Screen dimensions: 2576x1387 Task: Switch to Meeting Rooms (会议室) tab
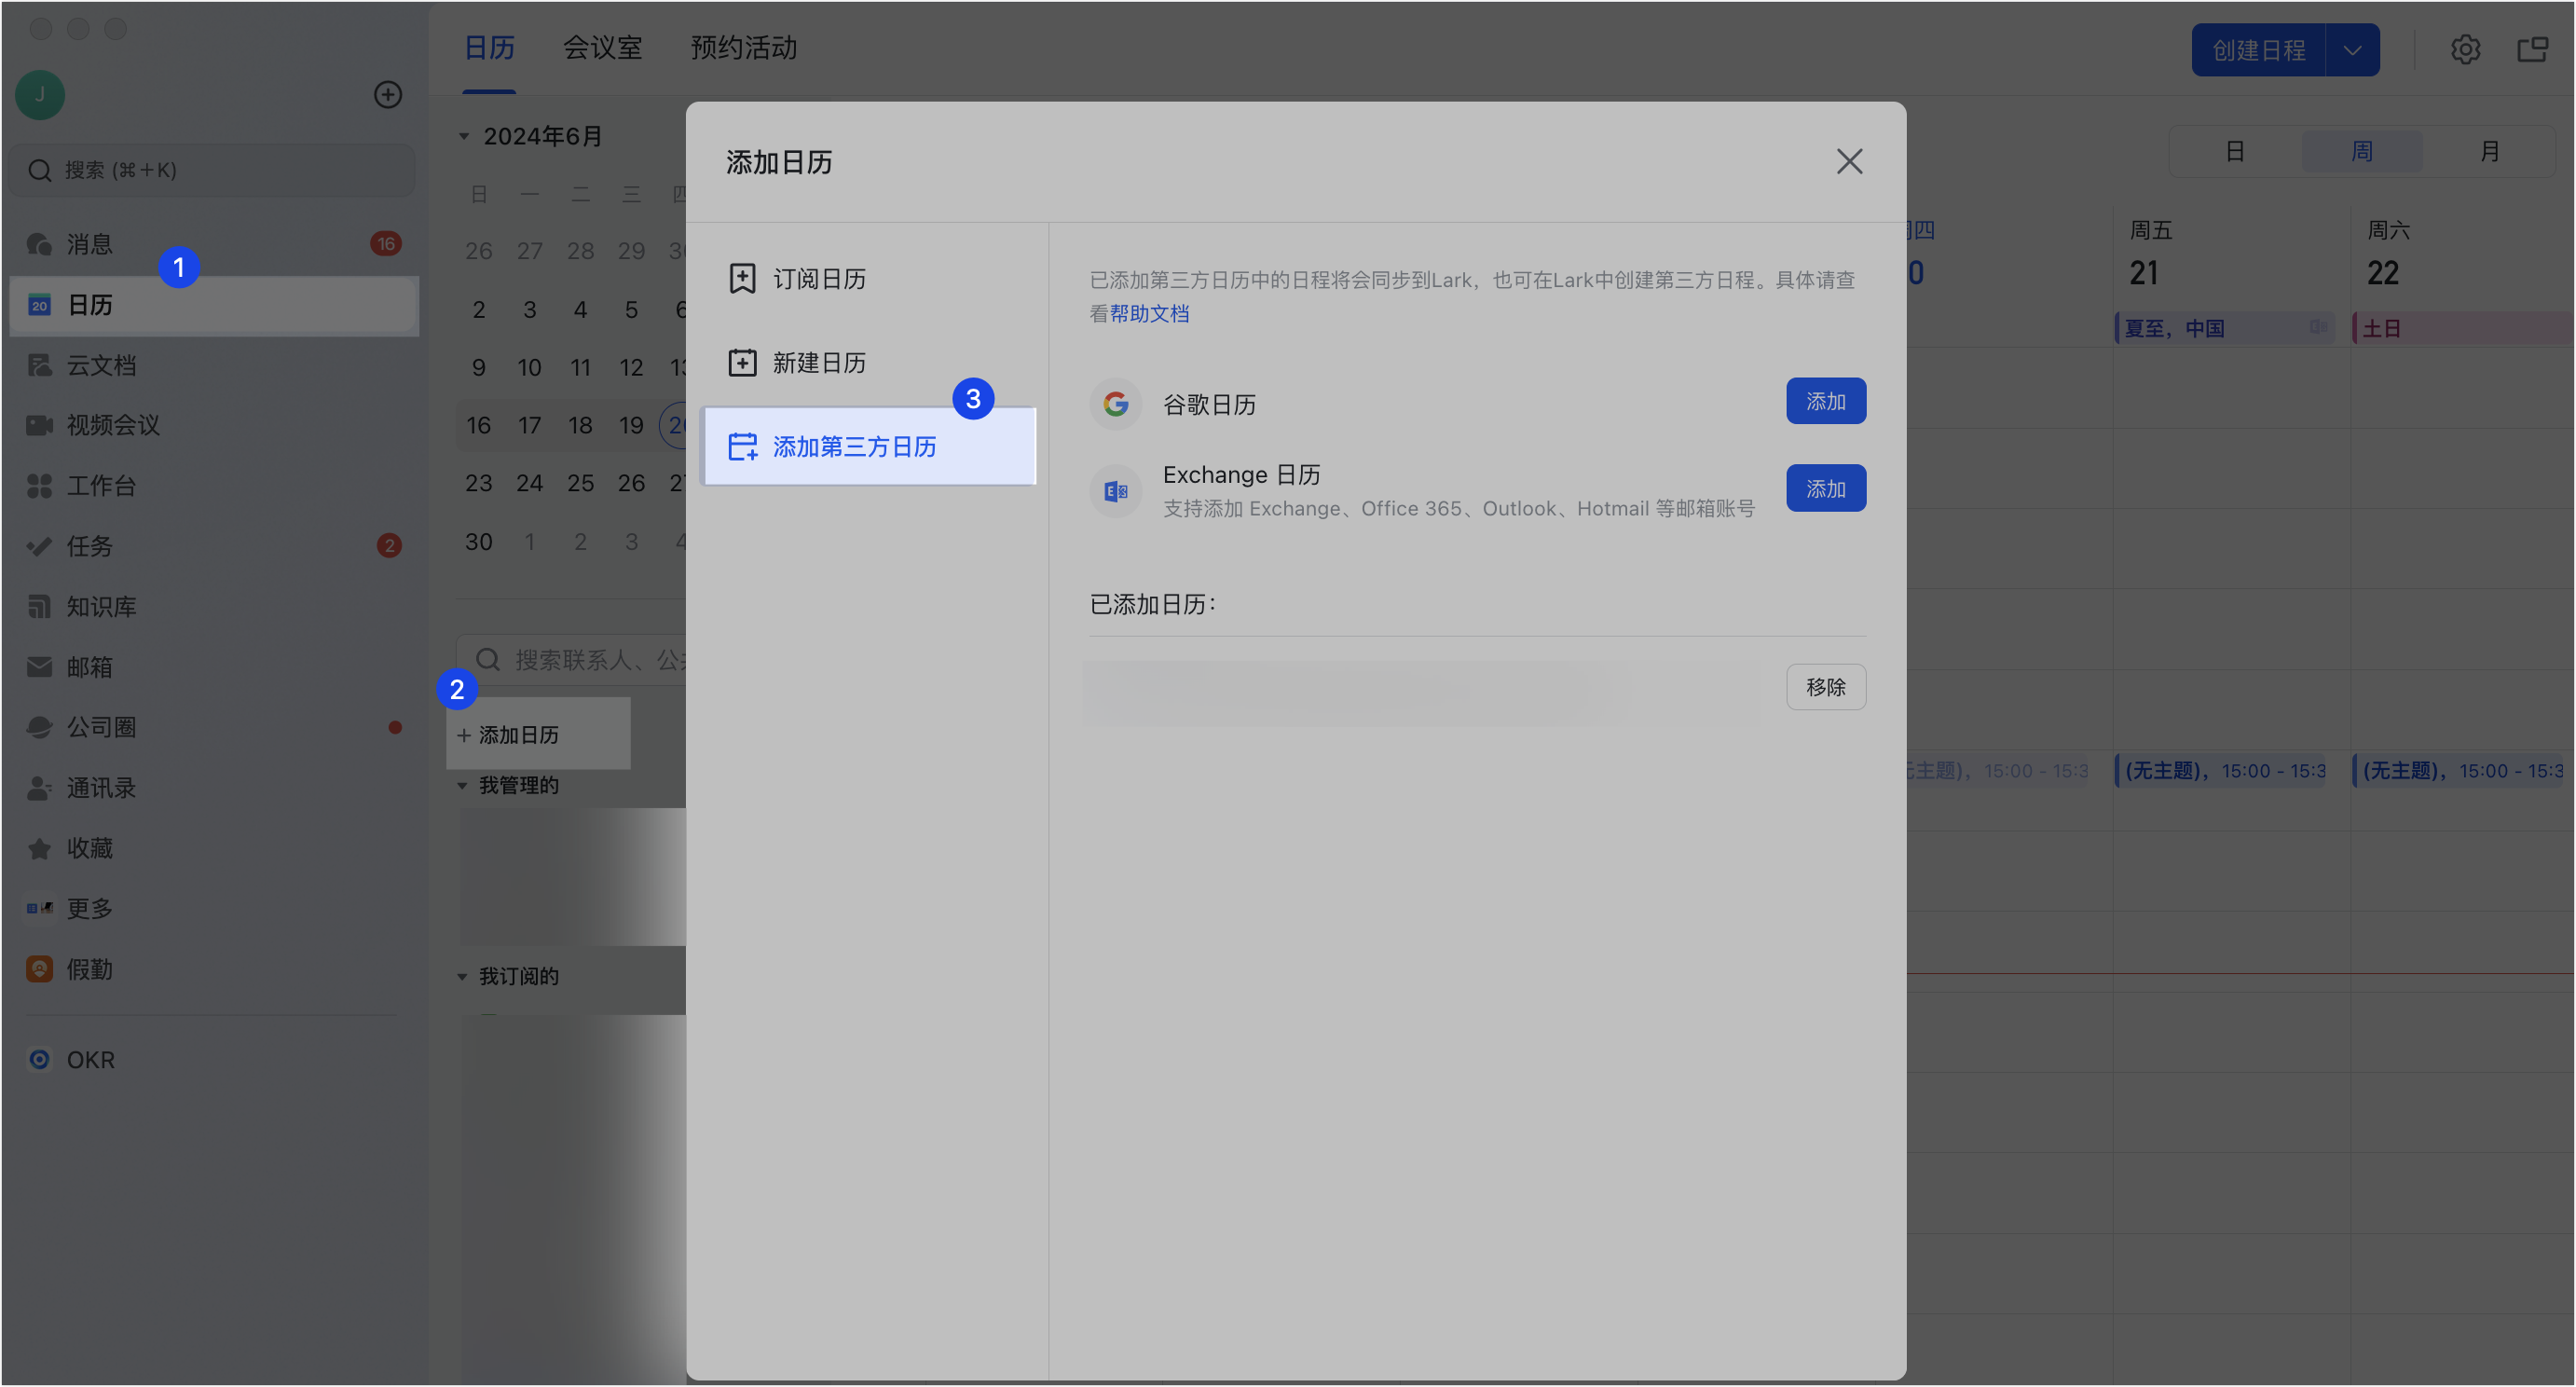pyautogui.click(x=602, y=48)
